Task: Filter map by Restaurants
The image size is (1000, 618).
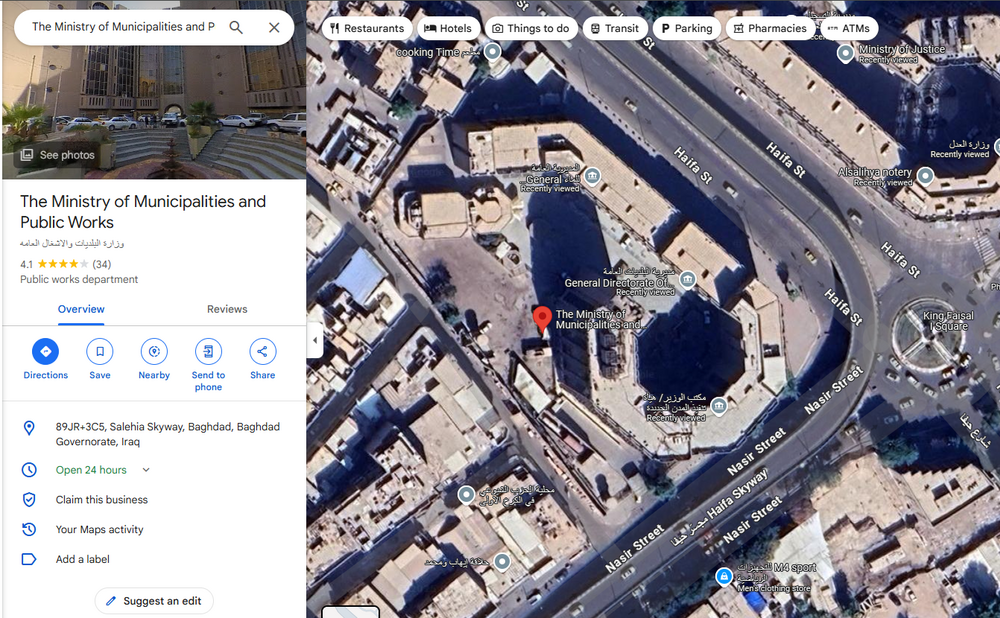Action: tap(367, 28)
